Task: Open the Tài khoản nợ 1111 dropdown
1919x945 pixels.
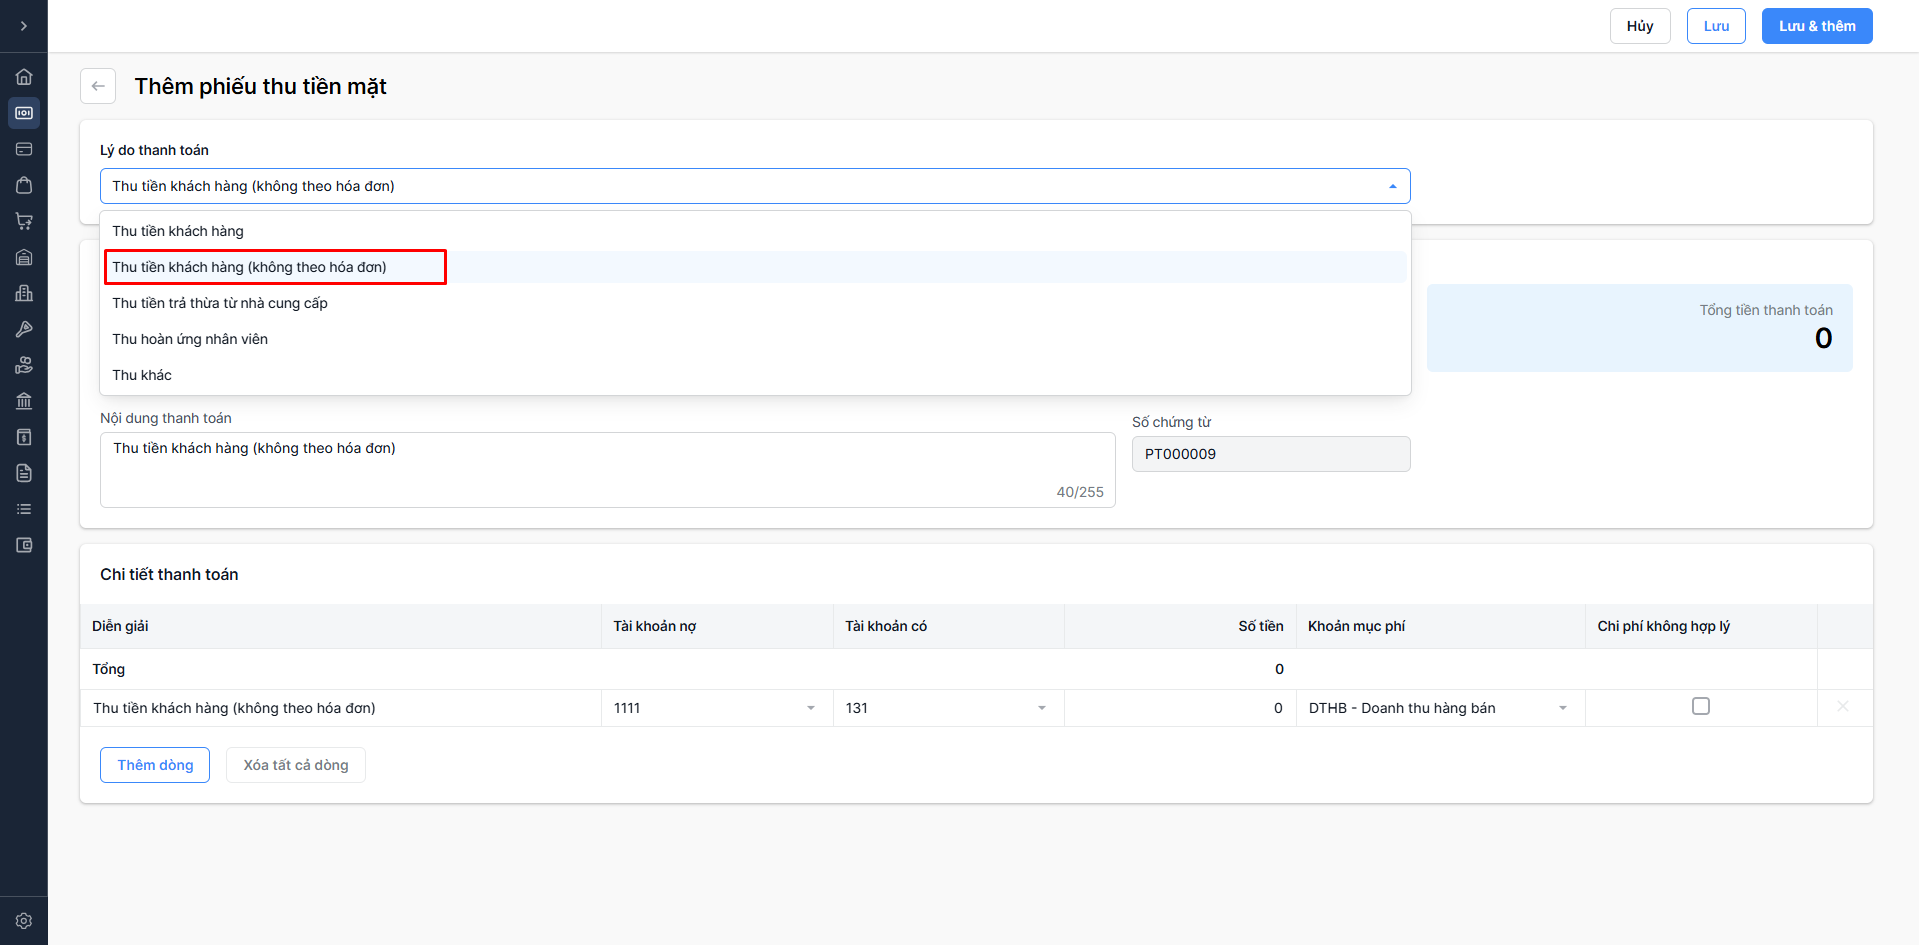Action: tap(810, 708)
